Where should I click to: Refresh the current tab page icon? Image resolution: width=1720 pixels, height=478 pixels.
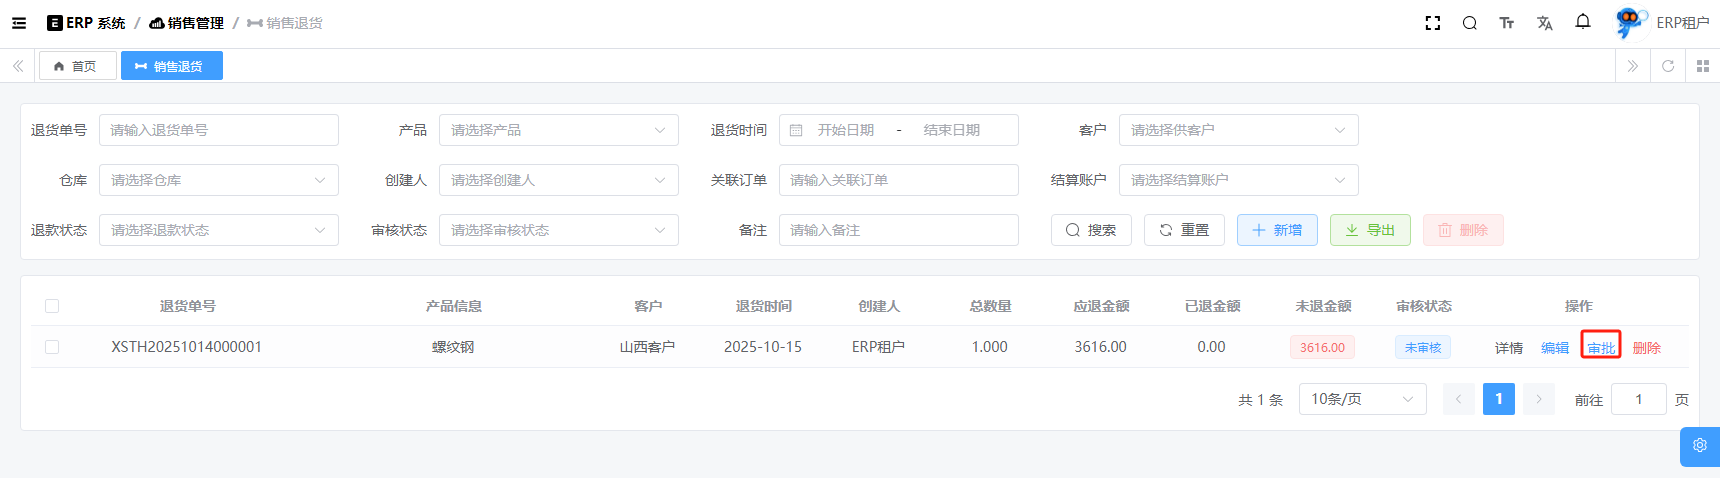[1667, 66]
